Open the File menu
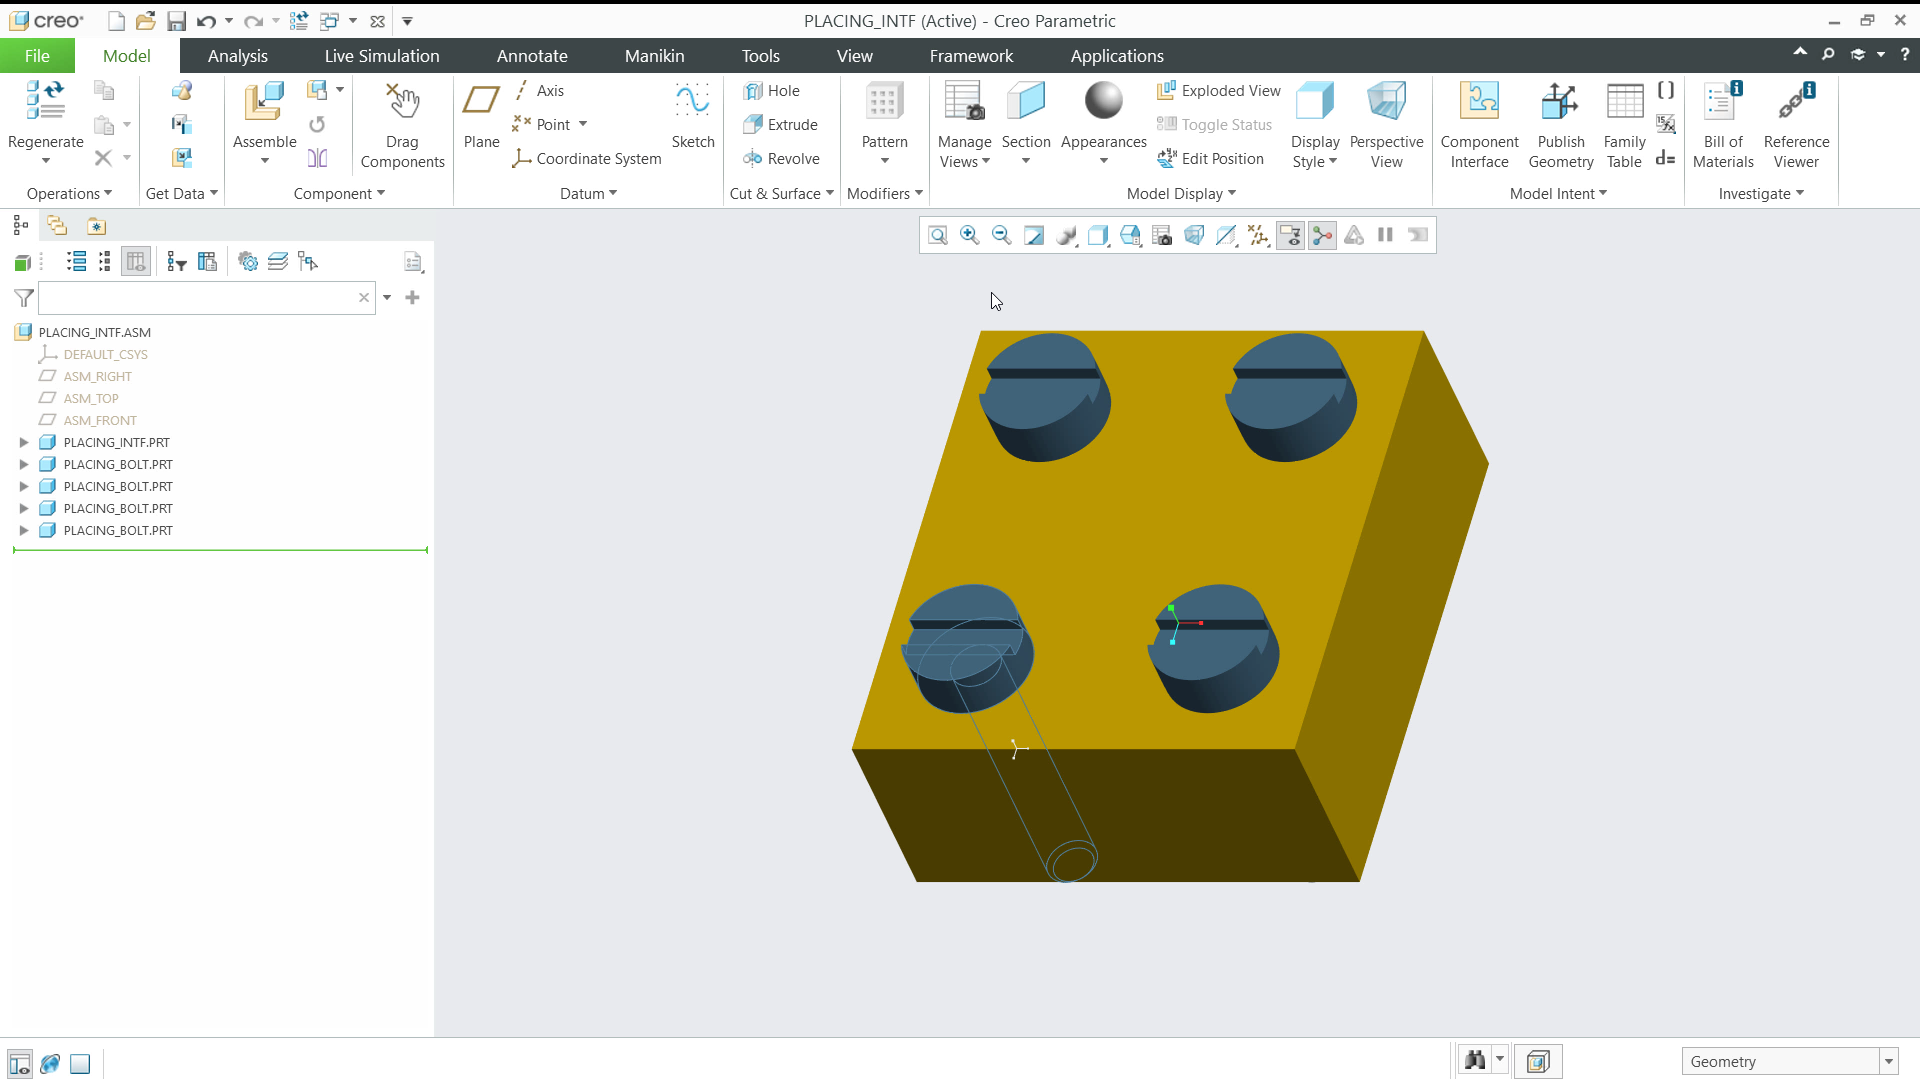This screenshot has height=1080, width=1920. [37, 56]
